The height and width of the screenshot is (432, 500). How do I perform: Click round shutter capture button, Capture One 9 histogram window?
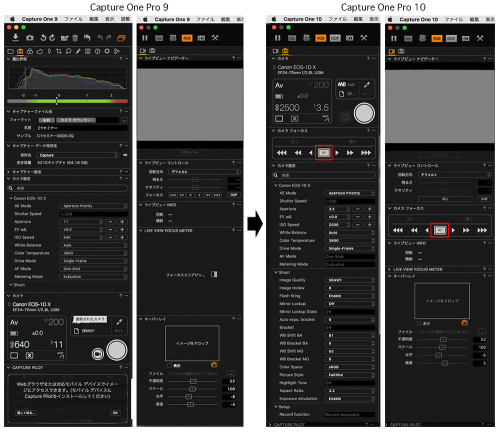[116, 350]
